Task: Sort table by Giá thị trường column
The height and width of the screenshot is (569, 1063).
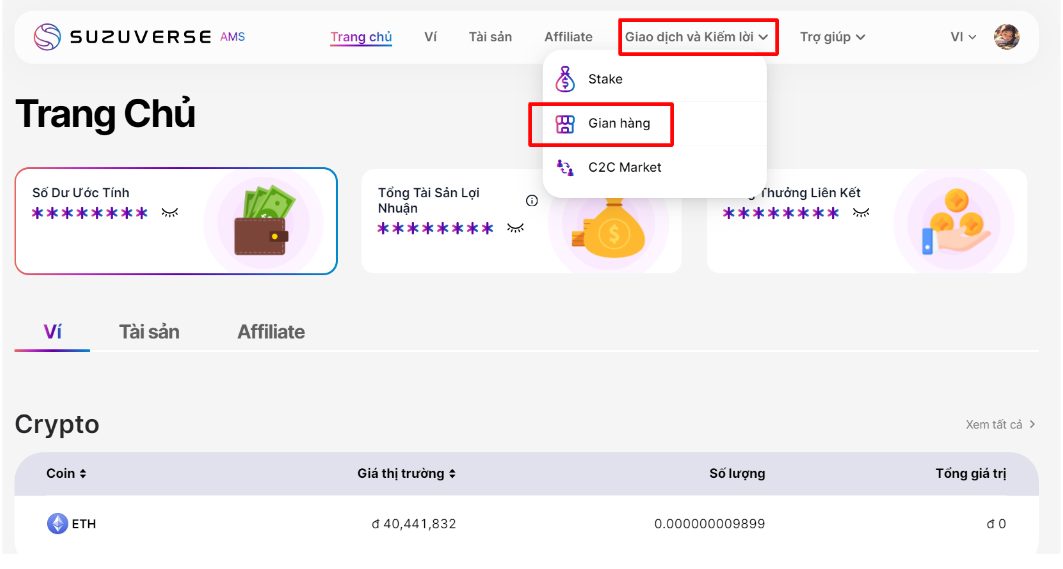Action: 407,474
